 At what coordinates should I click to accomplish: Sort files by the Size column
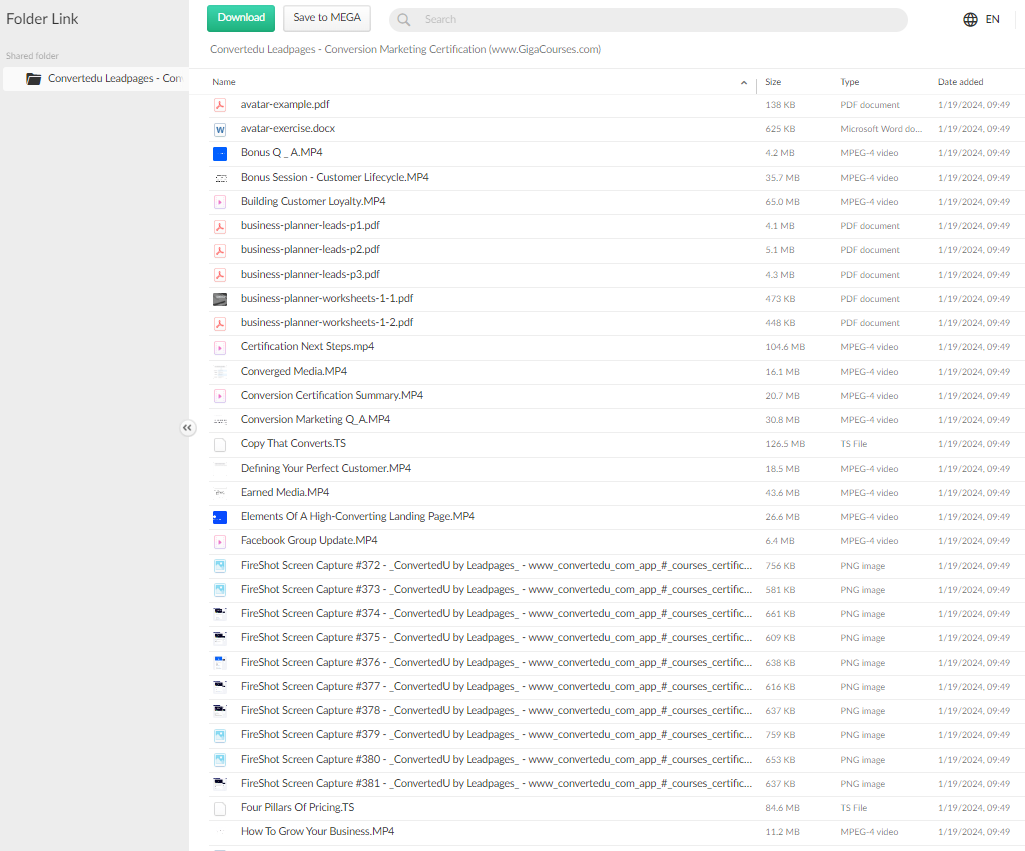click(x=773, y=82)
